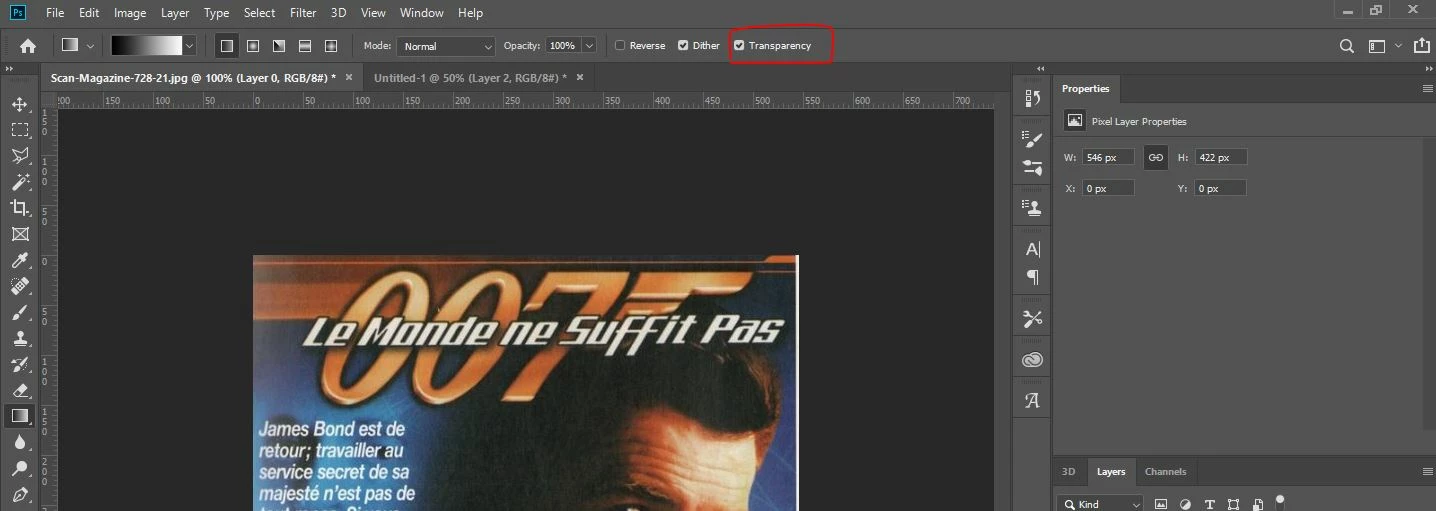Open the Image menu

(x=130, y=13)
